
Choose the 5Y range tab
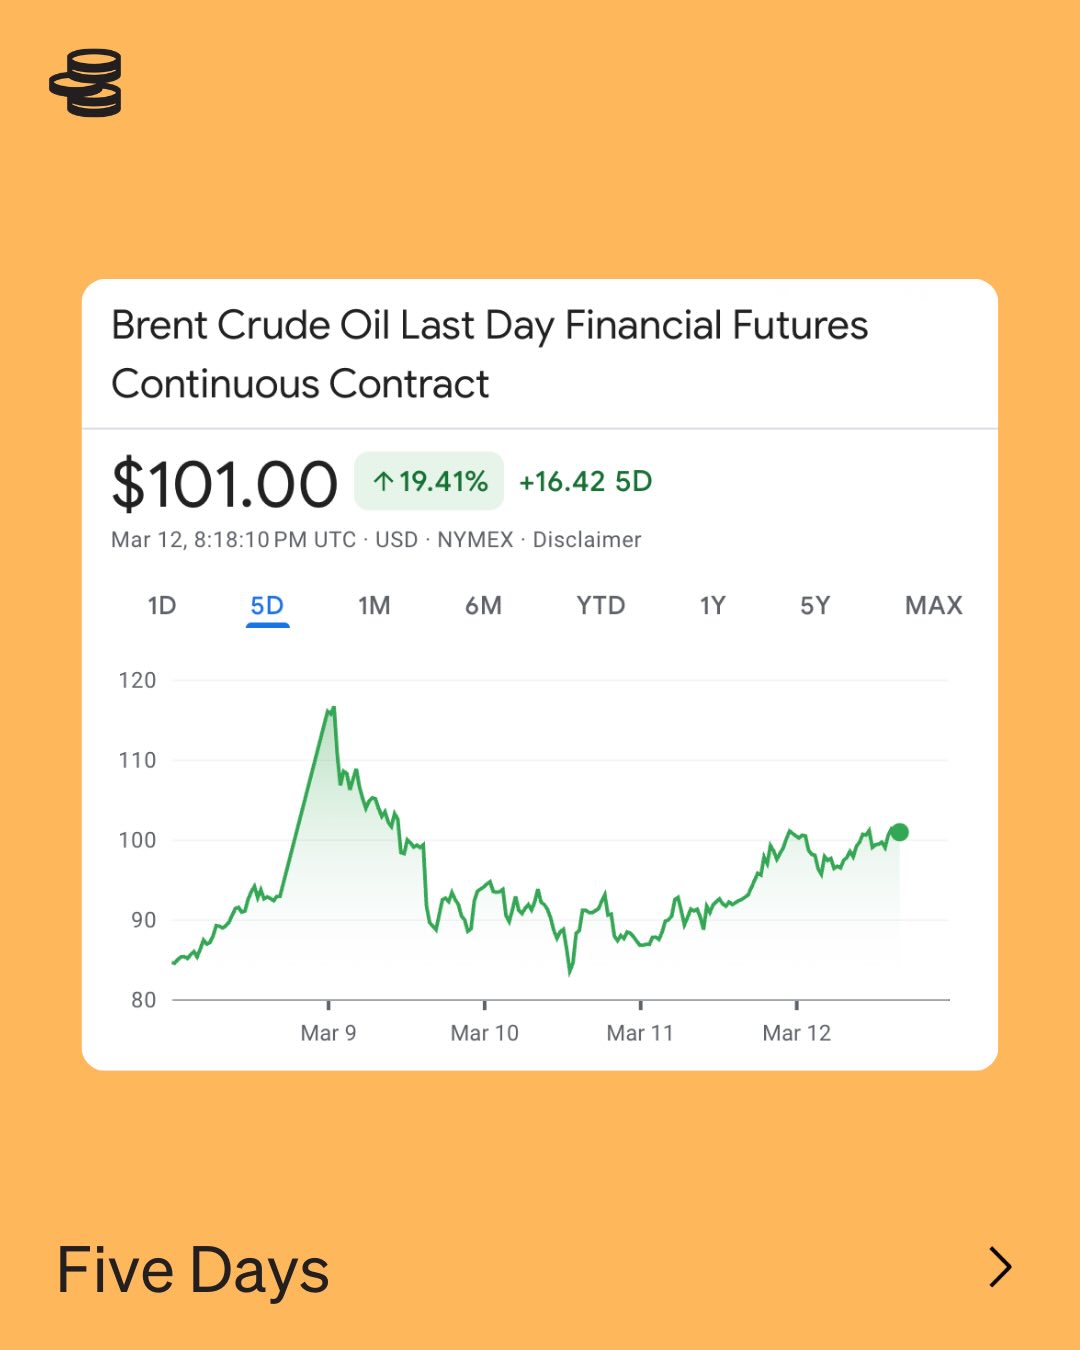815,606
